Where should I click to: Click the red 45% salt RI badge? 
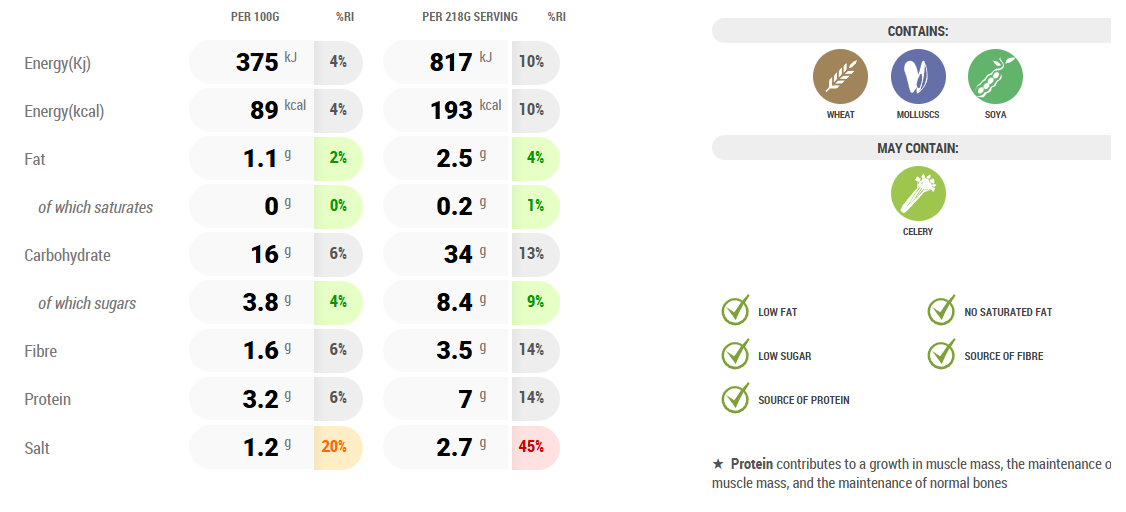point(532,447)
